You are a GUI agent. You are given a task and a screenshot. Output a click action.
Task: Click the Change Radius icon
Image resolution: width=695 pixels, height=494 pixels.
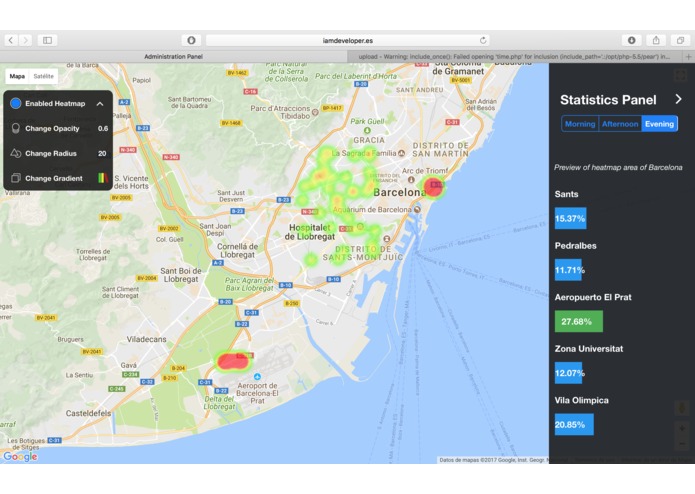coord(16,153)
